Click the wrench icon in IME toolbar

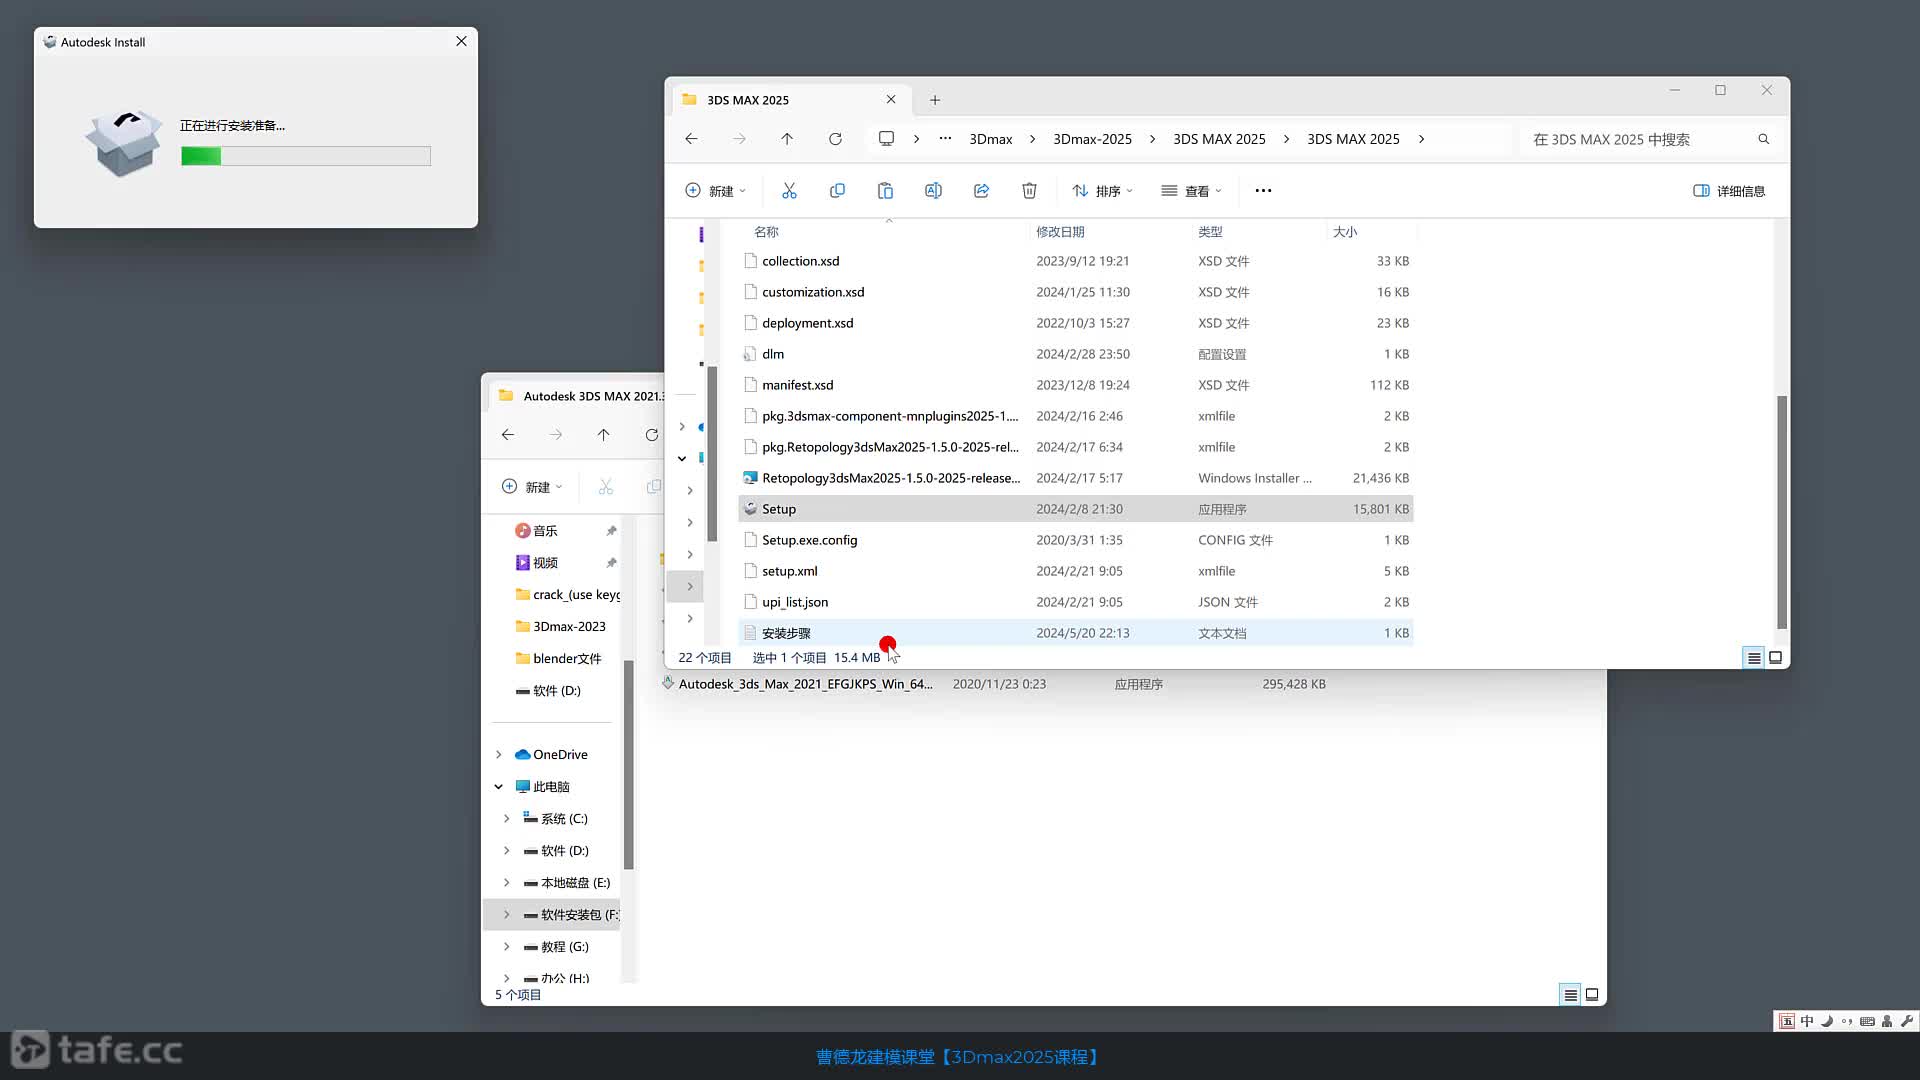1906,1021
